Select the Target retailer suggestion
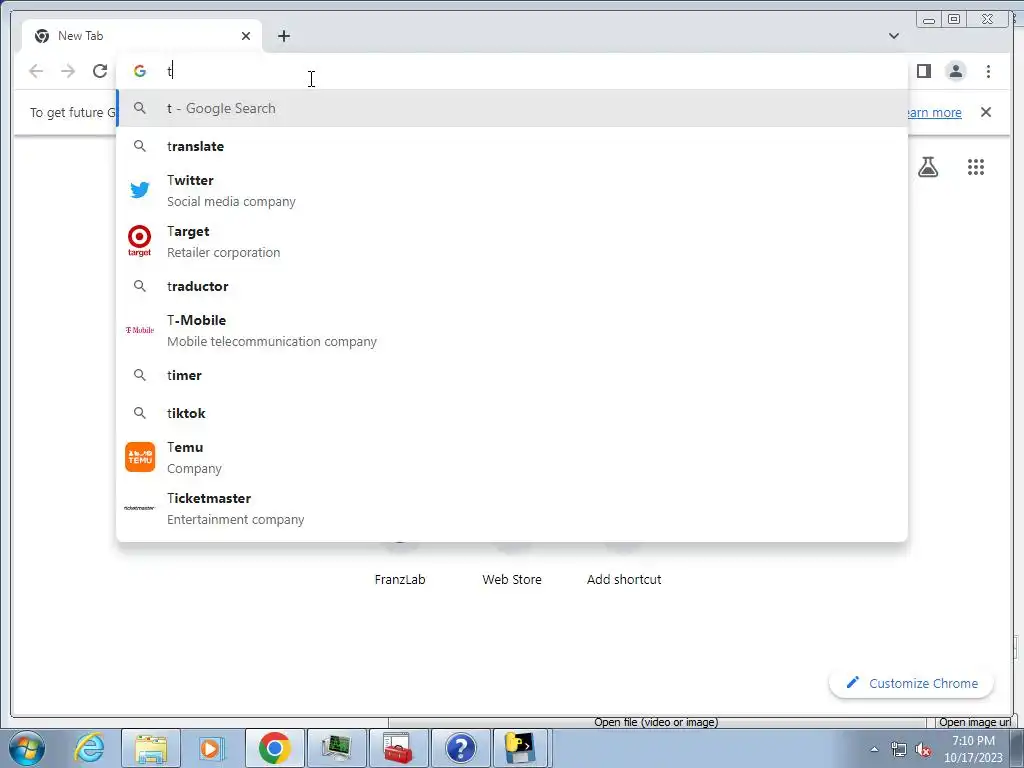The width and height of the screenshot is (1024, 768). click(512, 242)
